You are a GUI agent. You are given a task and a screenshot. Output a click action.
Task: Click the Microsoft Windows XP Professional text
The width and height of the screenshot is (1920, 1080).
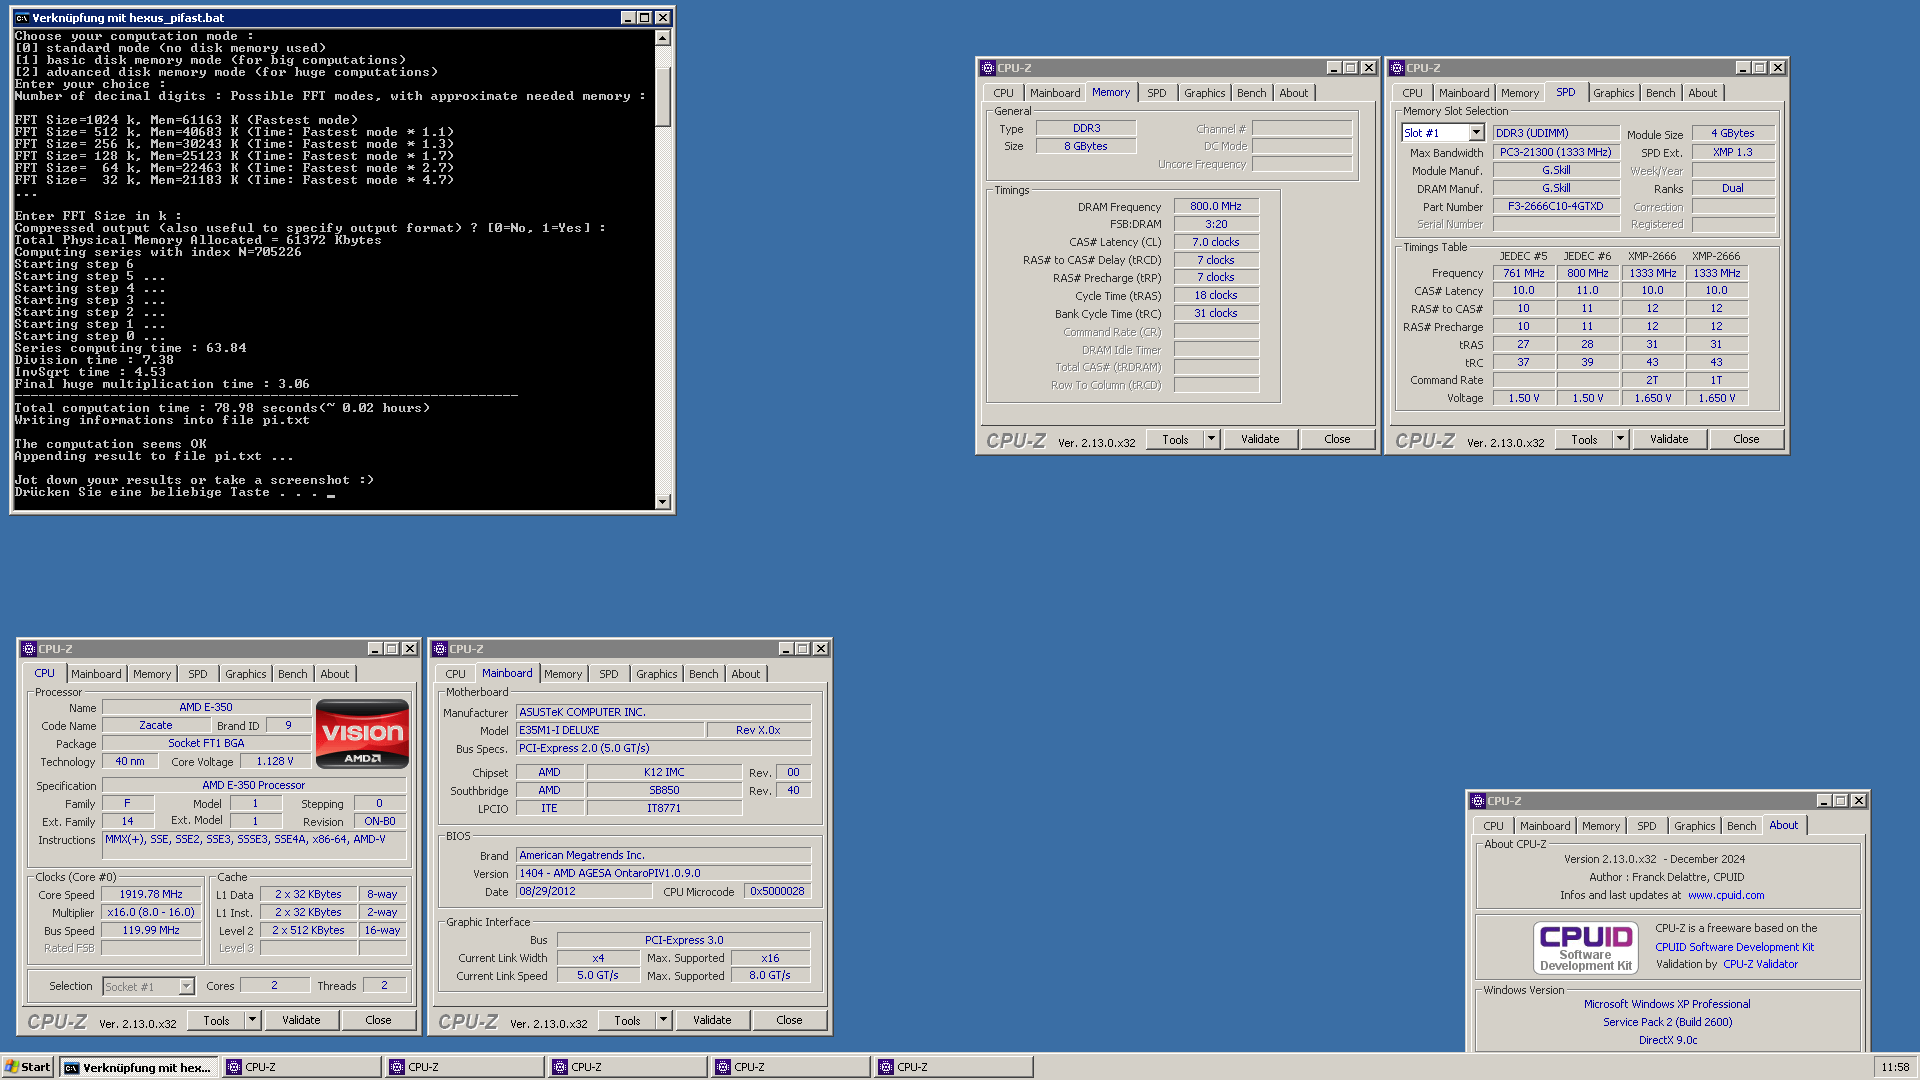pyautogui.click(x=1667, y=1004)
